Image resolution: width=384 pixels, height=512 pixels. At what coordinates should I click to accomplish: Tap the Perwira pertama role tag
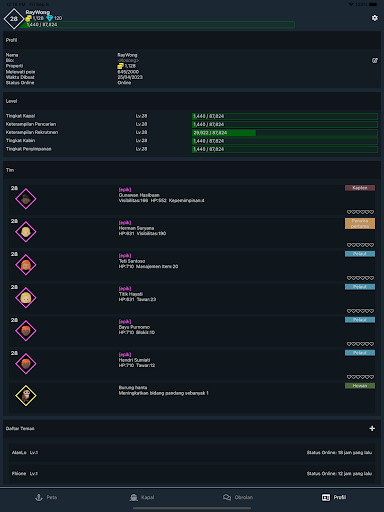[x=360, y=224]
